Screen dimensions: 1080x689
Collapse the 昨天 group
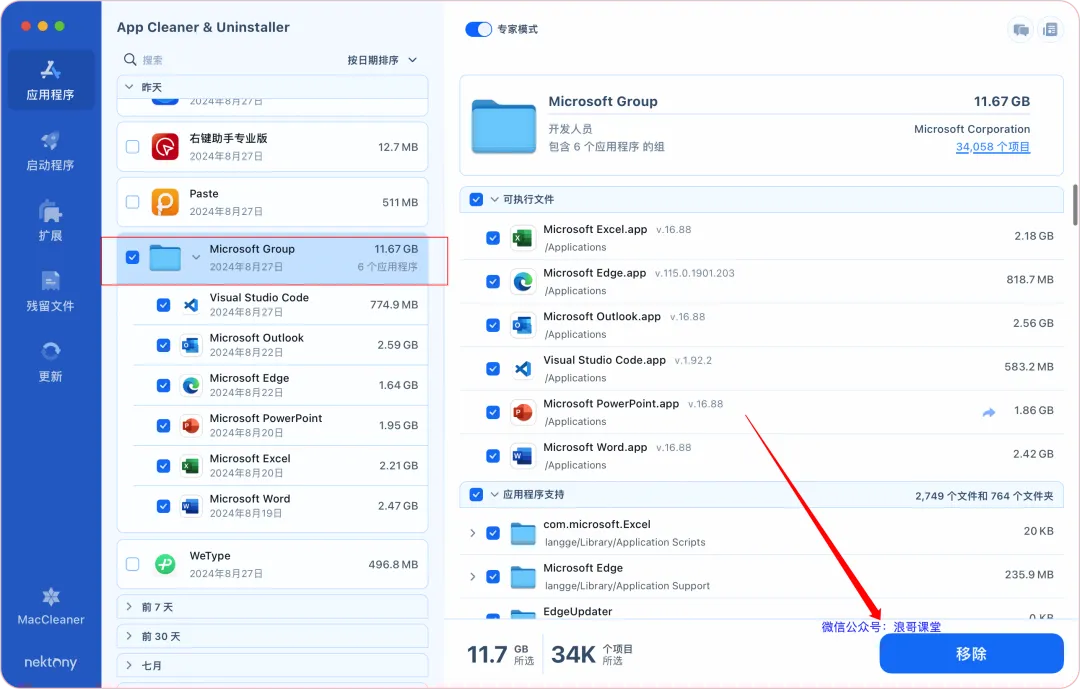click(x=129, y=87)
